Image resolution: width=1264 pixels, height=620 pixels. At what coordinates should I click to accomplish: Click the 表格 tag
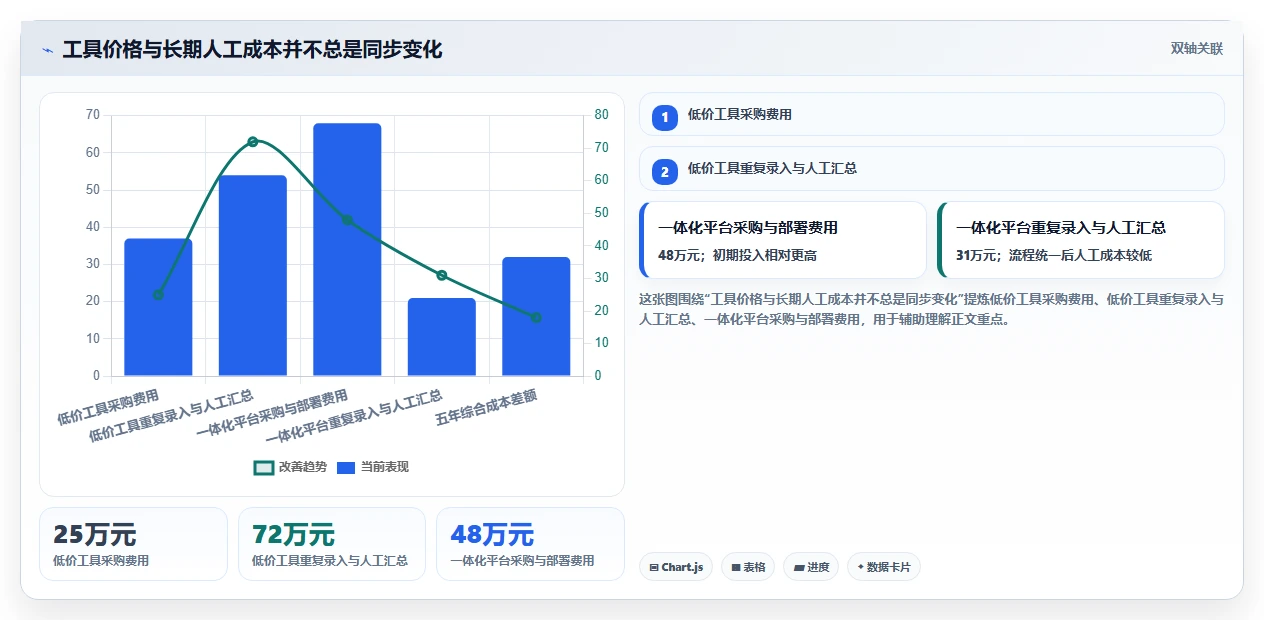click(x=748, y=567)
